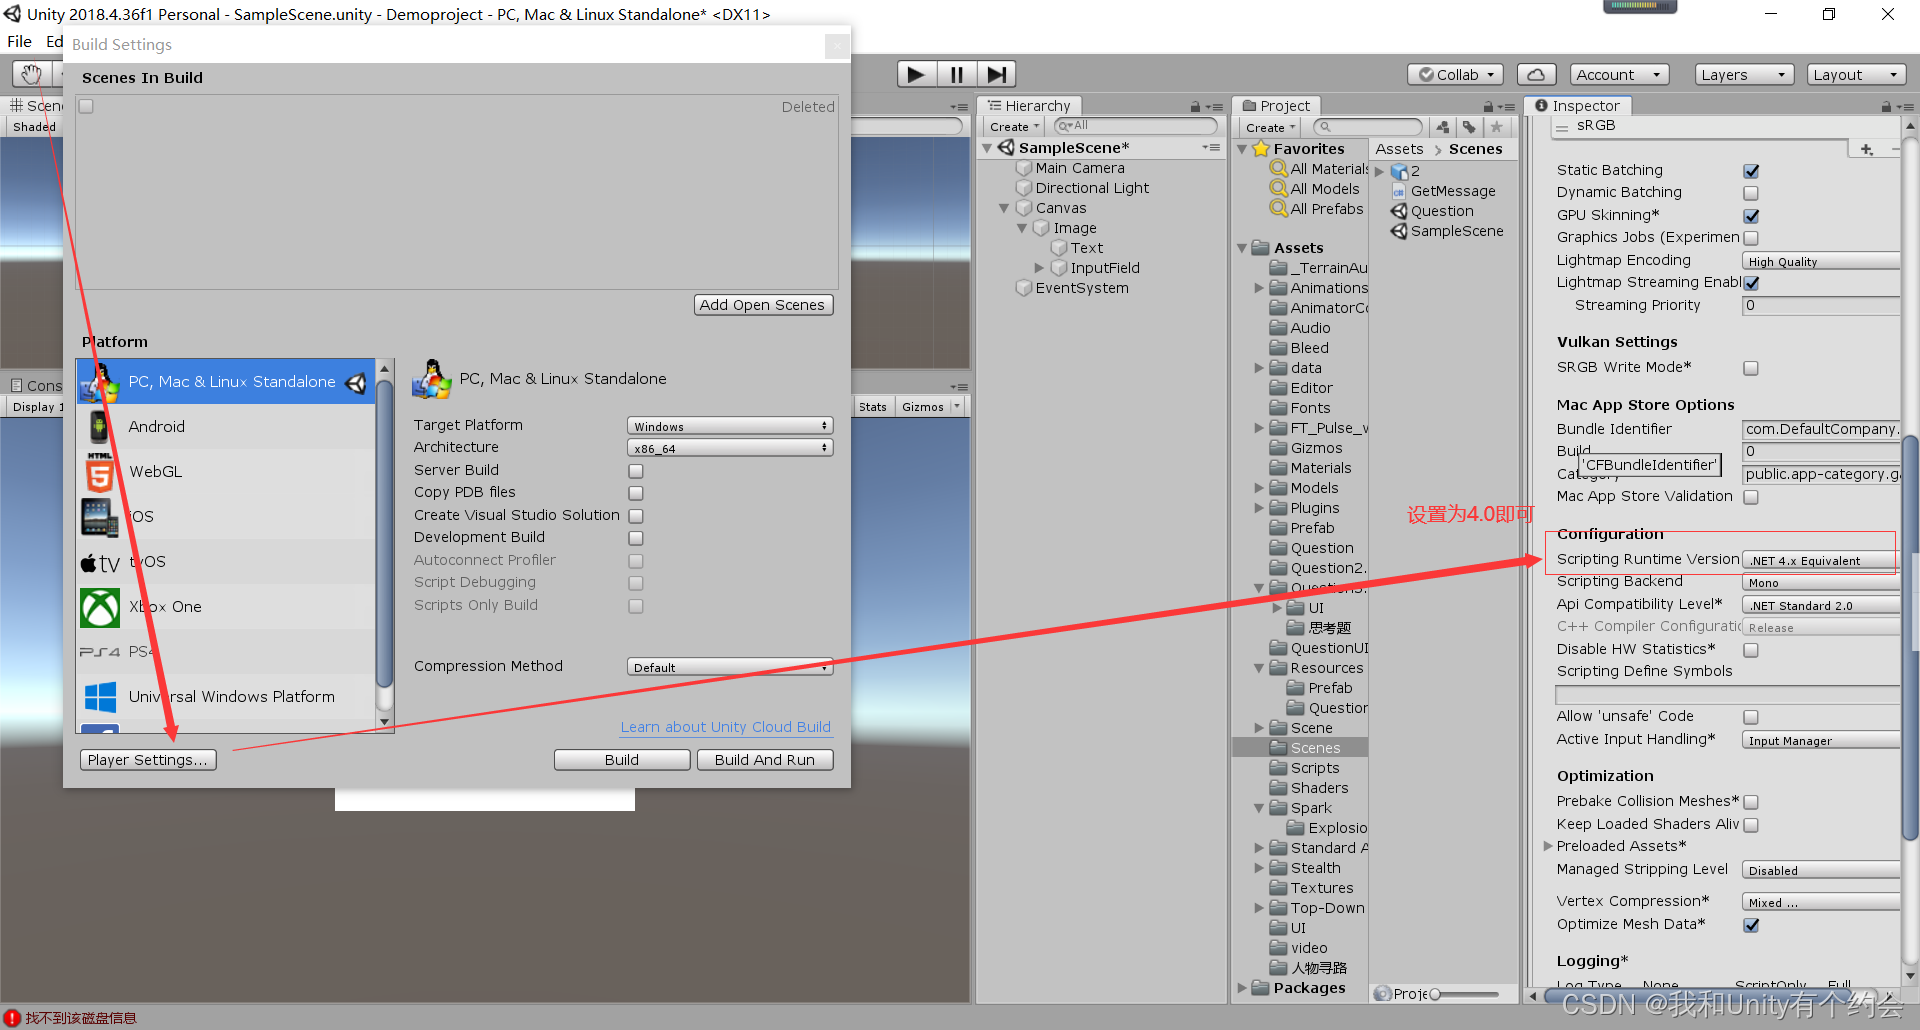Click search by label icon in Project
This screenshot has height=1030, width=1920.
[x=1469, y=127]
